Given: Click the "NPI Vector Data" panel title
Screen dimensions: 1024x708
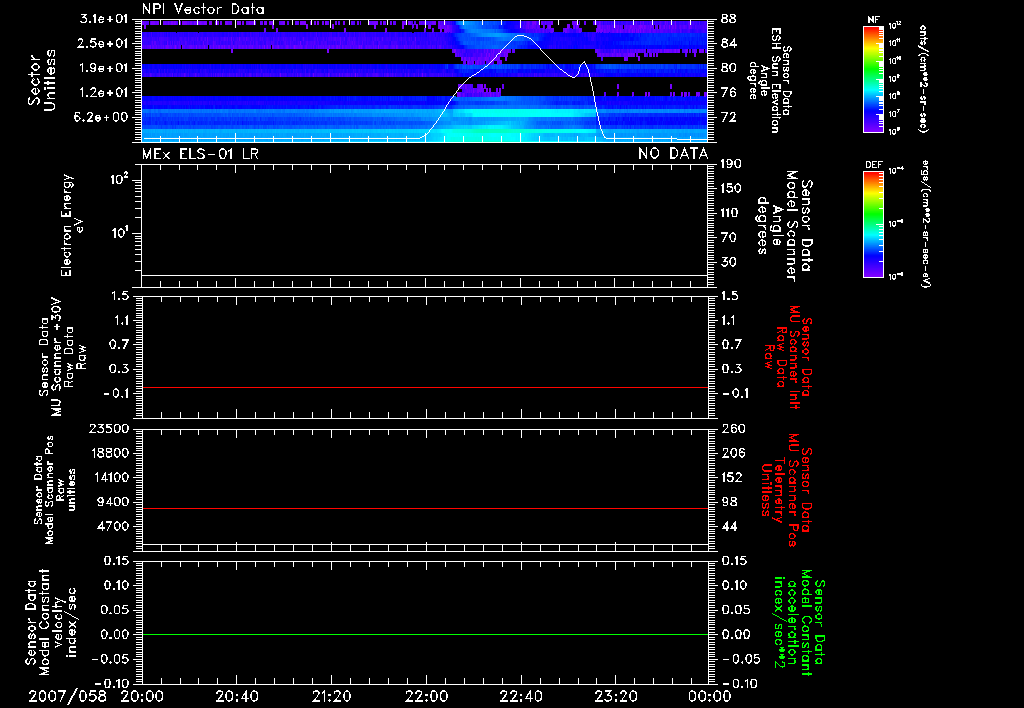Looking at the screenshot, I should 203,9.
